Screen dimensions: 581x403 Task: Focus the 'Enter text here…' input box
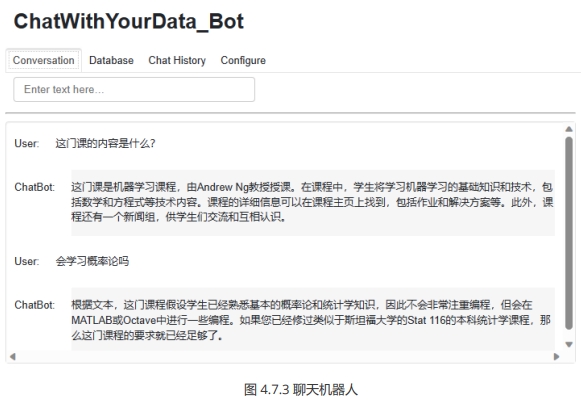point(134,89)
